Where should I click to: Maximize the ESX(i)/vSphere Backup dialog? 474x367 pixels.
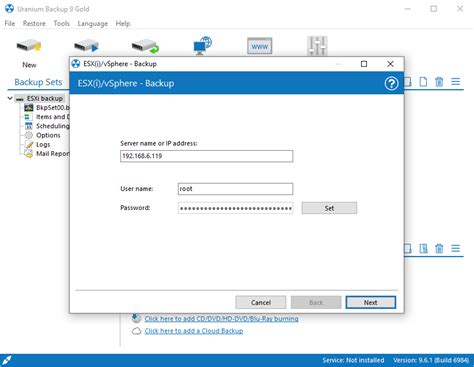[x=364, y=64]
